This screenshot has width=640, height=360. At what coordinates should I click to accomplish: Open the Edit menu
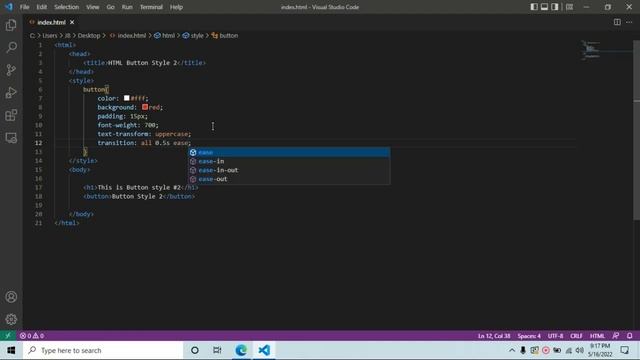point(41,7)
